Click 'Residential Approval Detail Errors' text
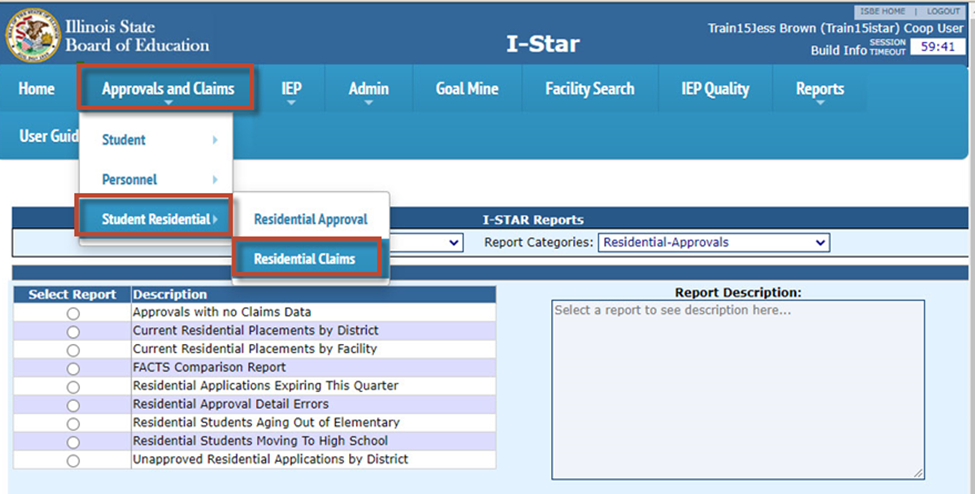 pos(231,404)
